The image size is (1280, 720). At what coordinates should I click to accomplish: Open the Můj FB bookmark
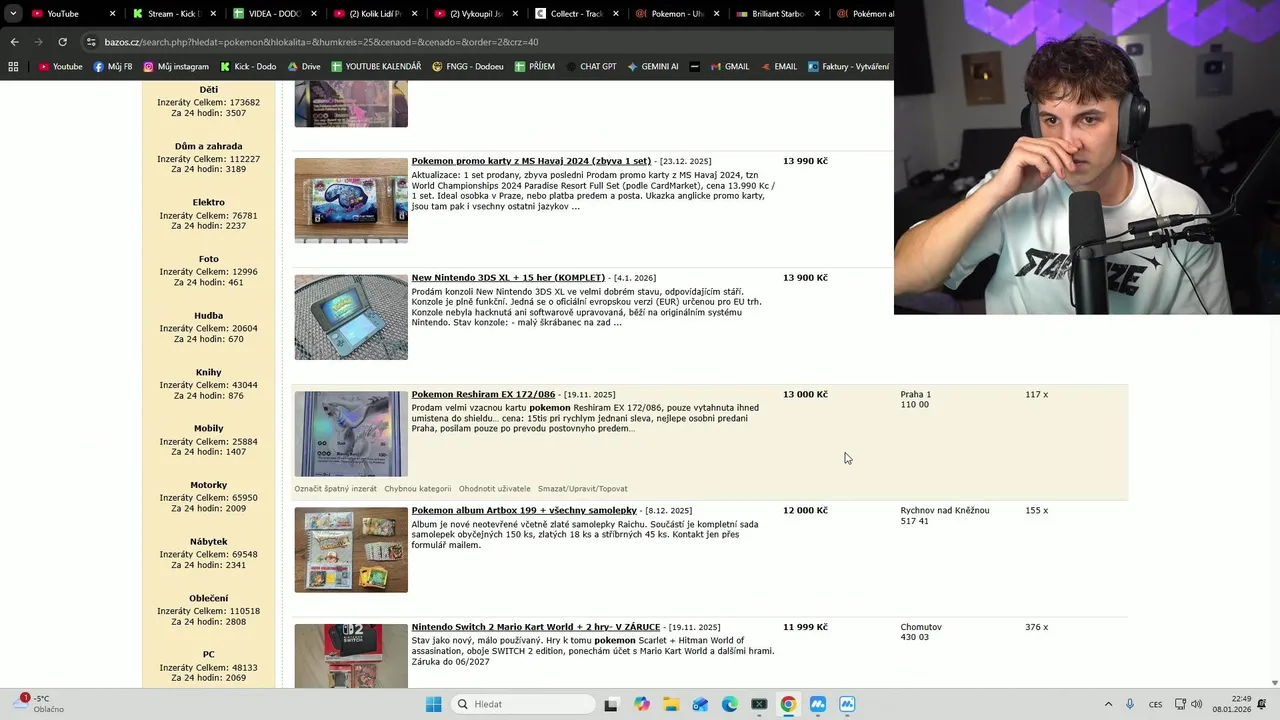113,67
